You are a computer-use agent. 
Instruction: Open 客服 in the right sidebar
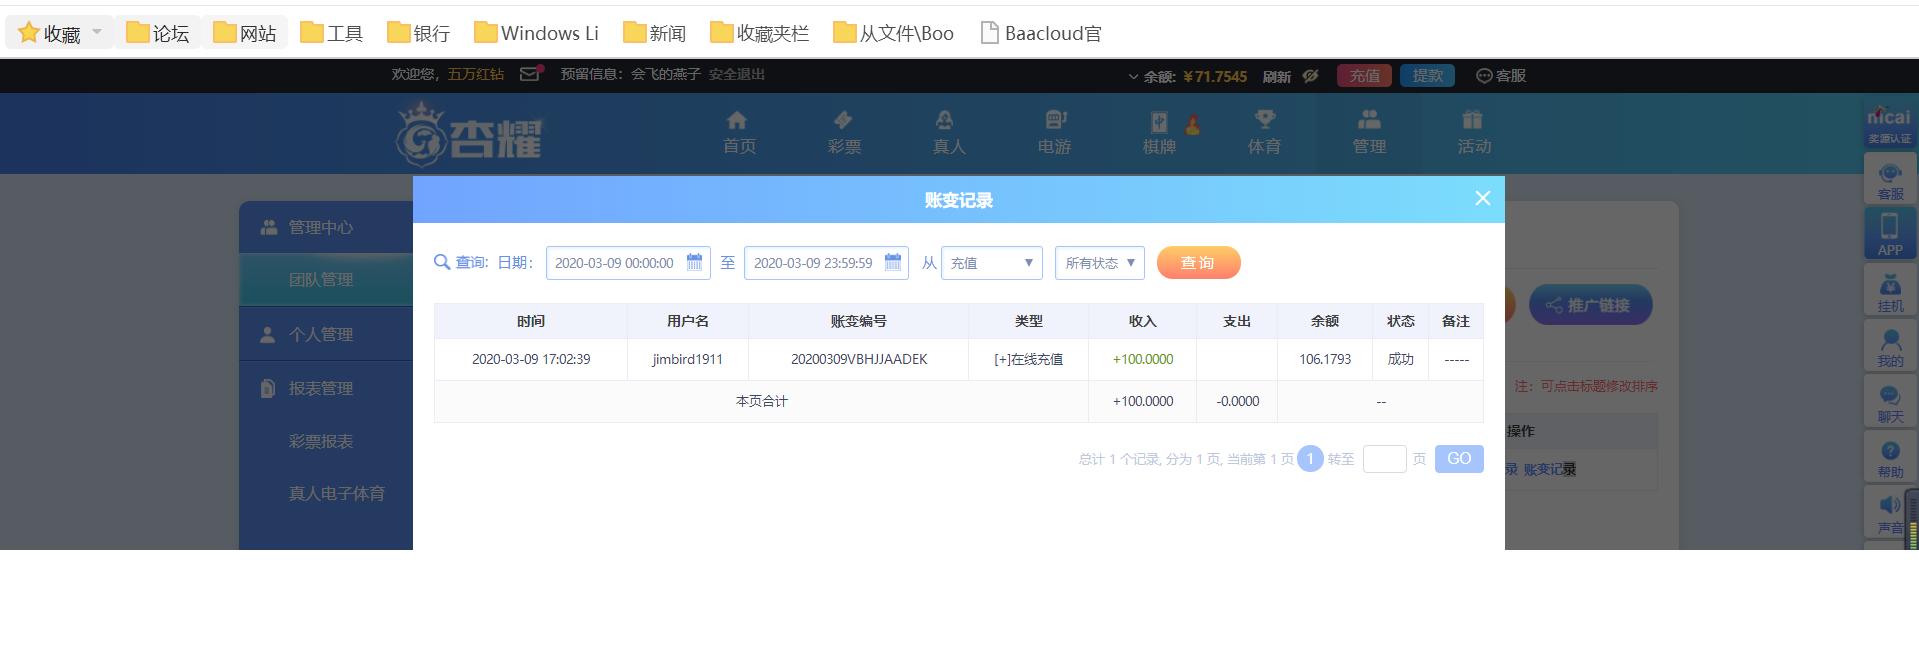tap(1890, 179)
